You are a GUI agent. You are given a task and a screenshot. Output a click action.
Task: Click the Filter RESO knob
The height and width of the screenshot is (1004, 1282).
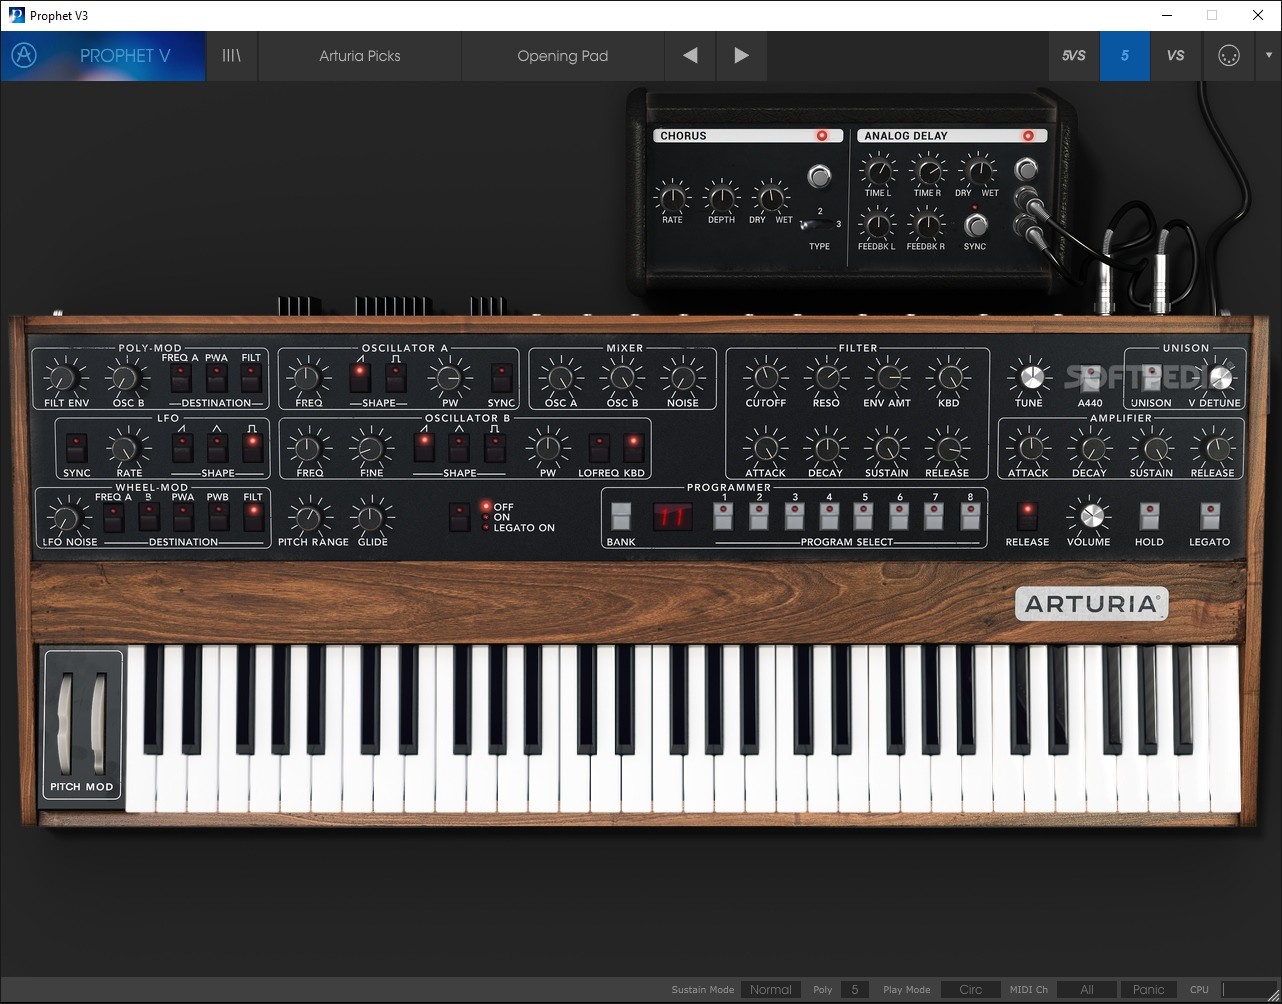click(x=826, y=378)
